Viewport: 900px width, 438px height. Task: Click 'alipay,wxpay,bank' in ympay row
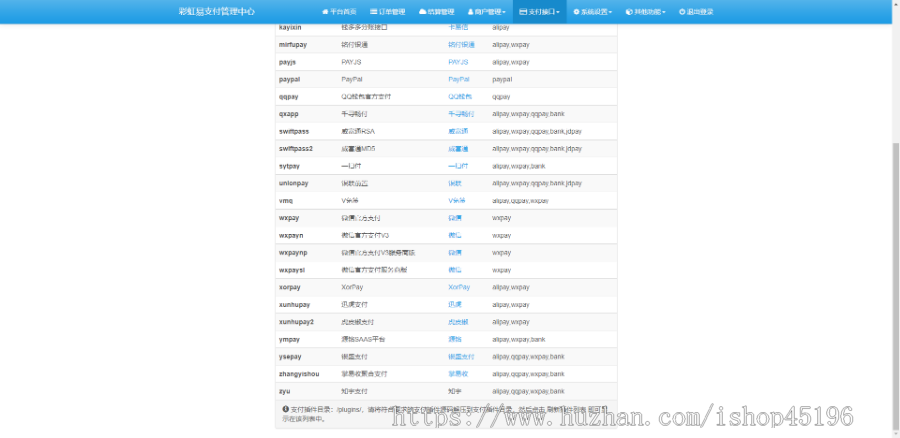(x=519, y=339)
